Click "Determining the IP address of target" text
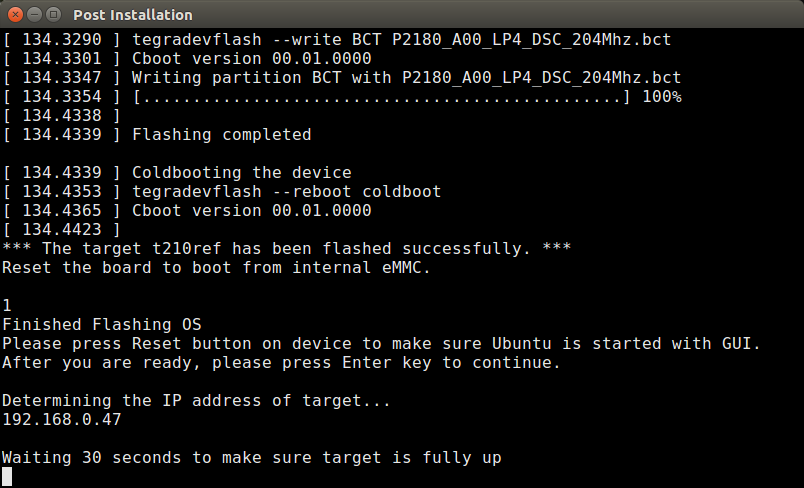This screenshot has width=804, height=488. (196, 401)
